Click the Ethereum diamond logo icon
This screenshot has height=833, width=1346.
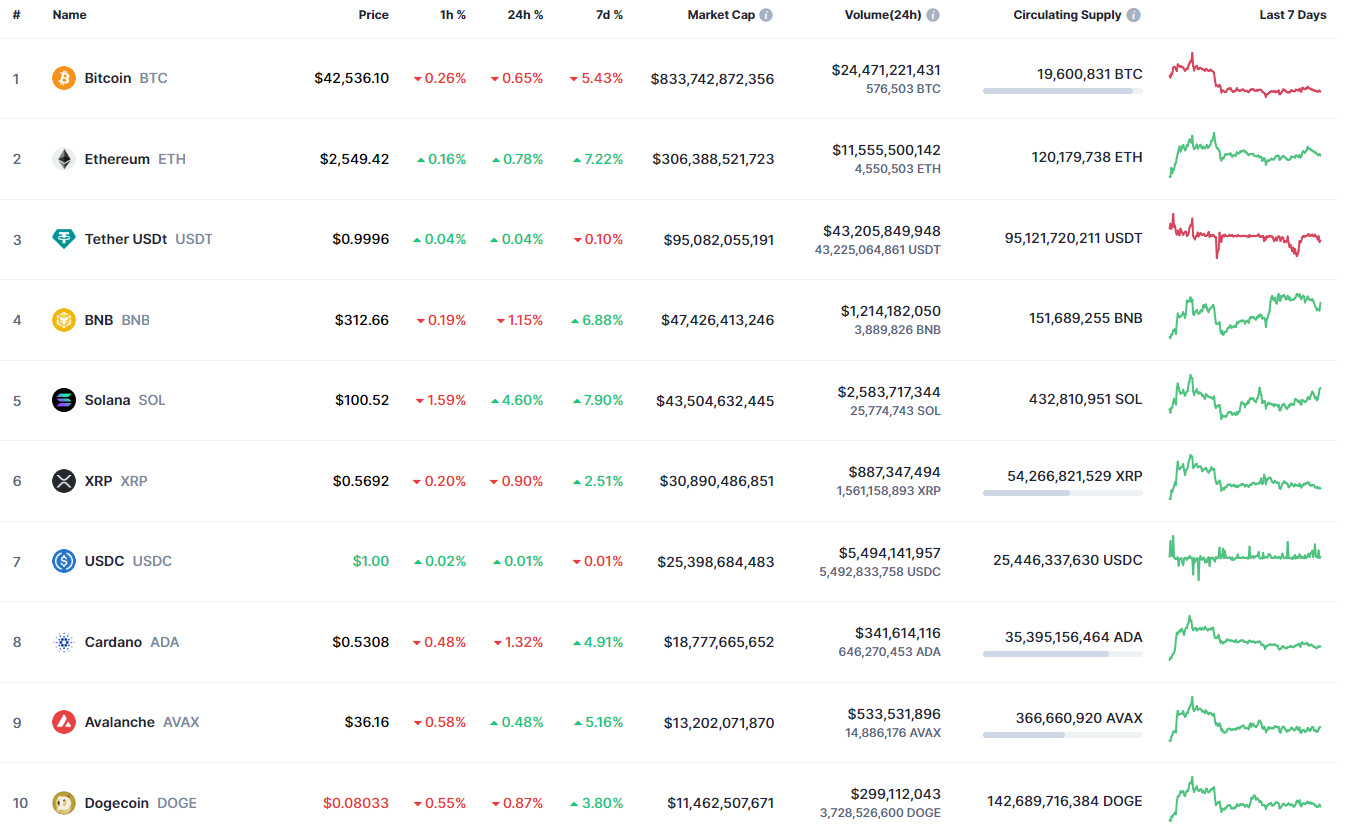[x=64, y=159]
